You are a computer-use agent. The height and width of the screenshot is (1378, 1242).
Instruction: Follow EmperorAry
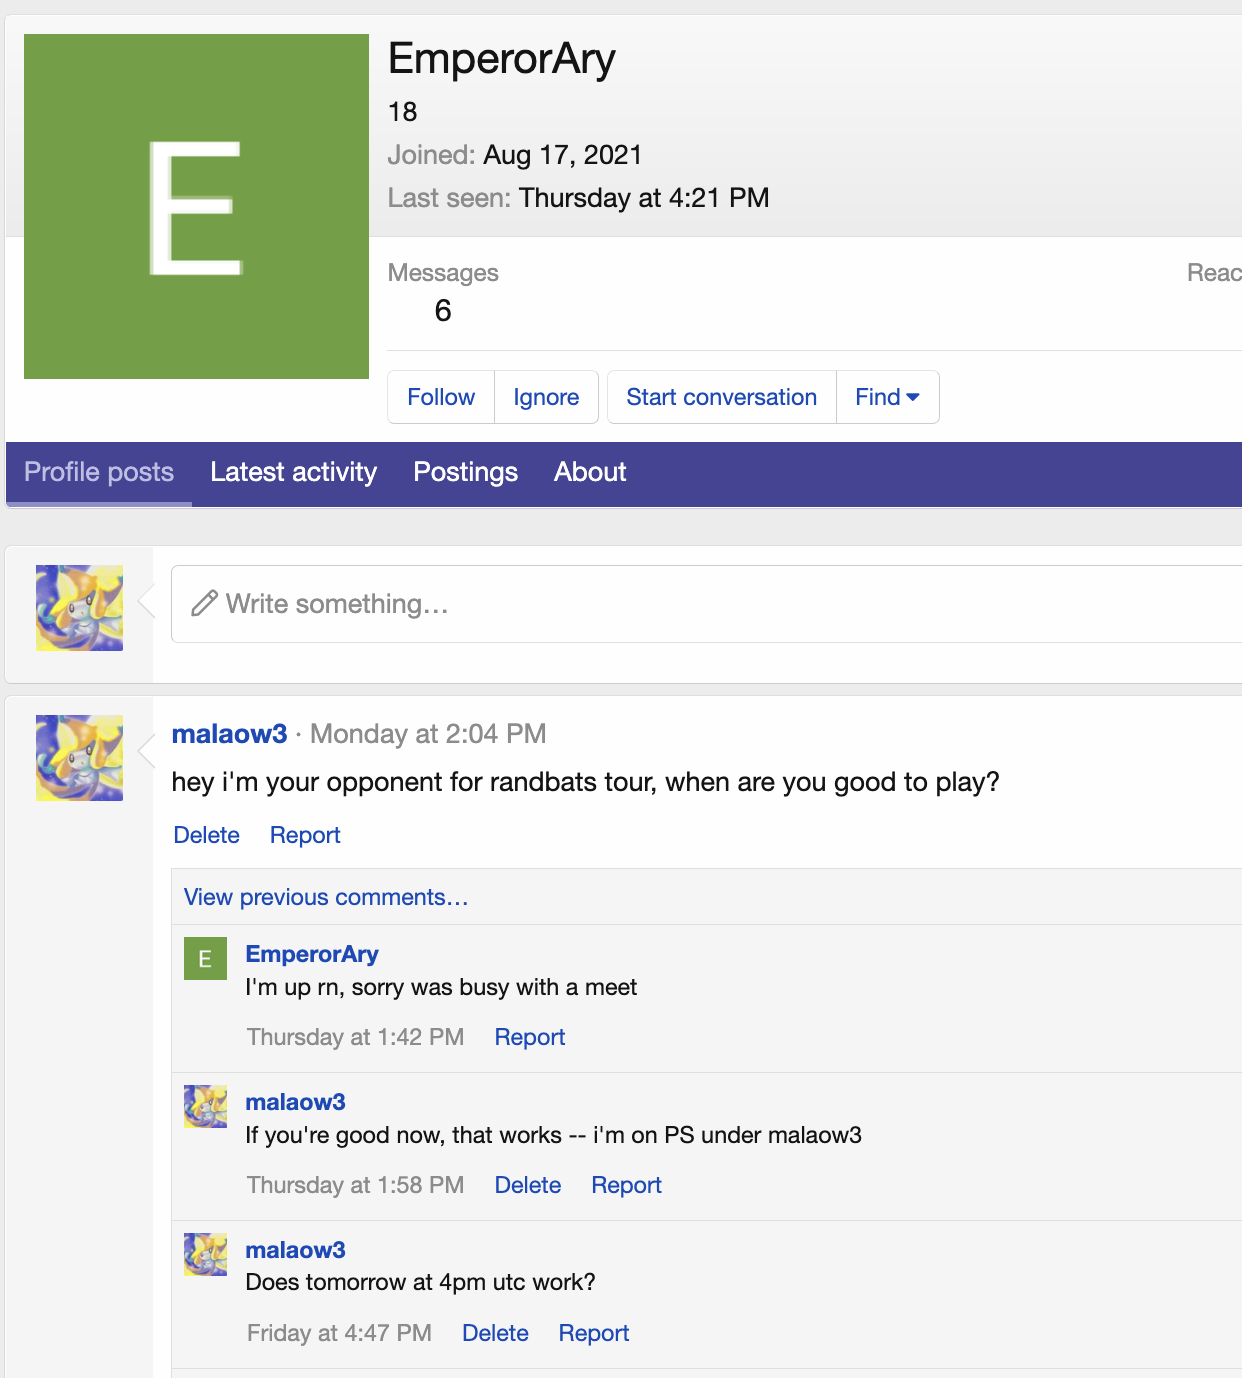click(441, 397)
